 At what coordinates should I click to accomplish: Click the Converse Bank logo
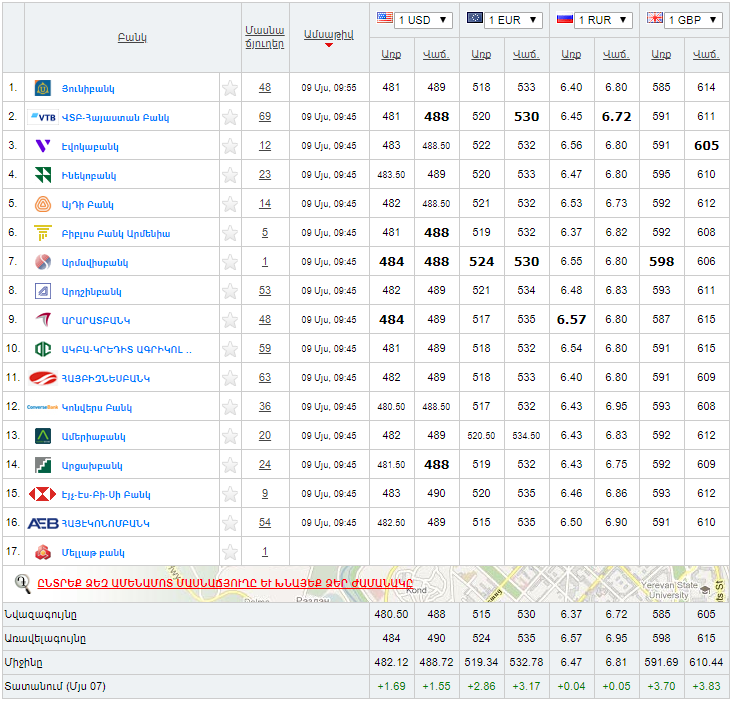click(x=43, y=407)
